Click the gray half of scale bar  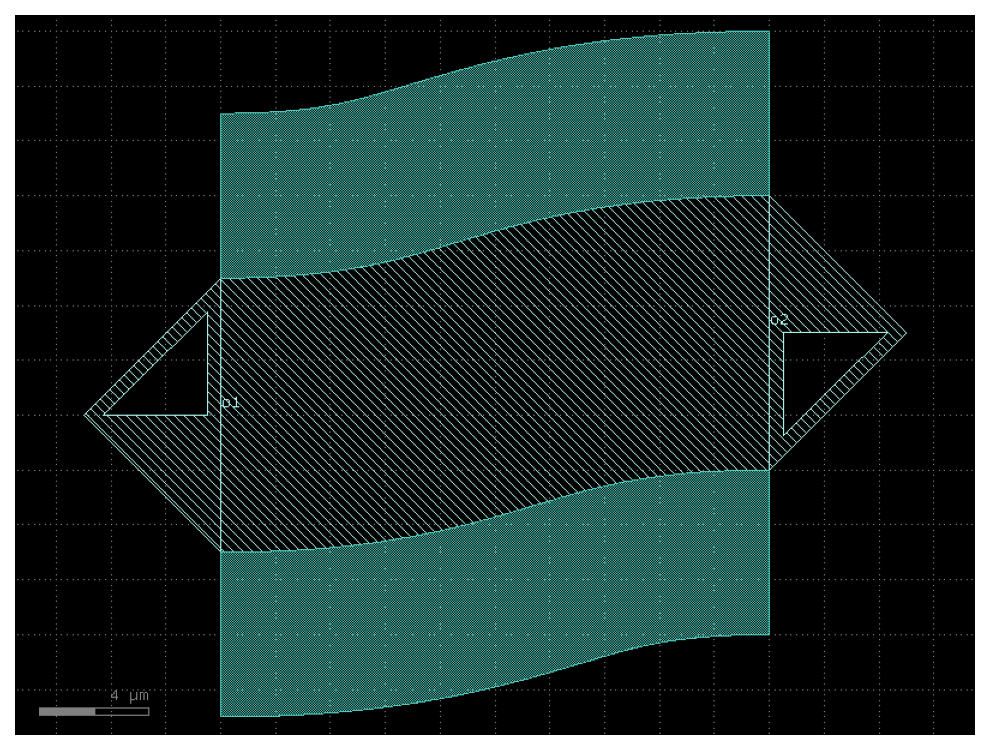point(67,711)
